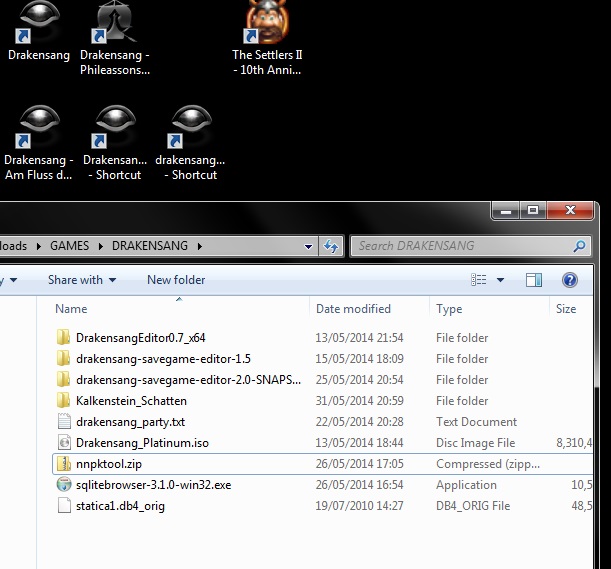Click the Compressed (zipp... type cell

tap(488, 464)
